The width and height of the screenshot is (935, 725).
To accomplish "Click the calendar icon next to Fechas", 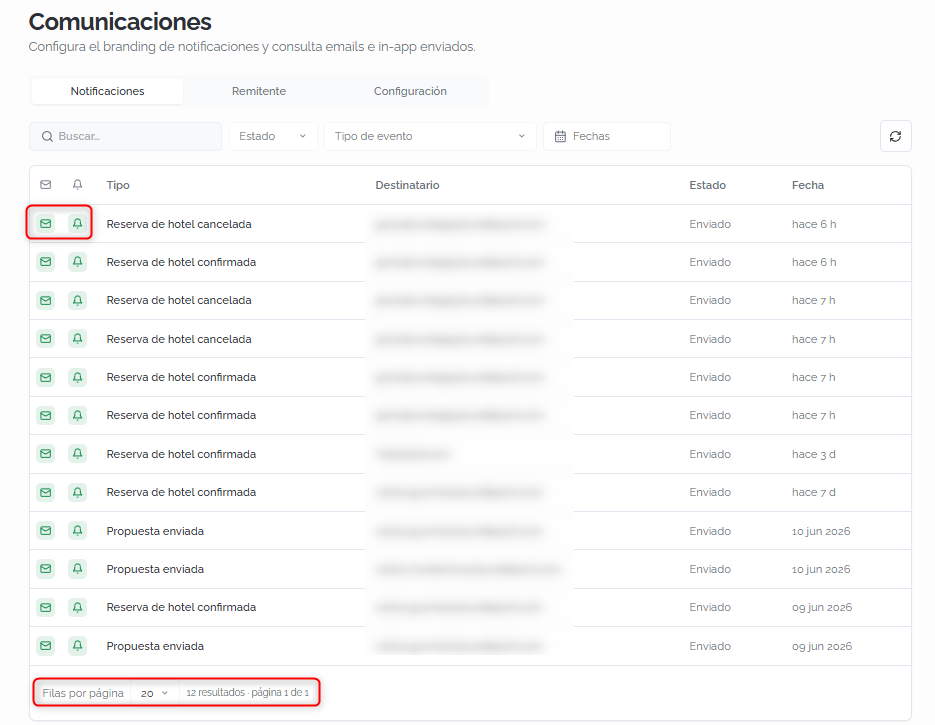I will (x=560, y=137).
